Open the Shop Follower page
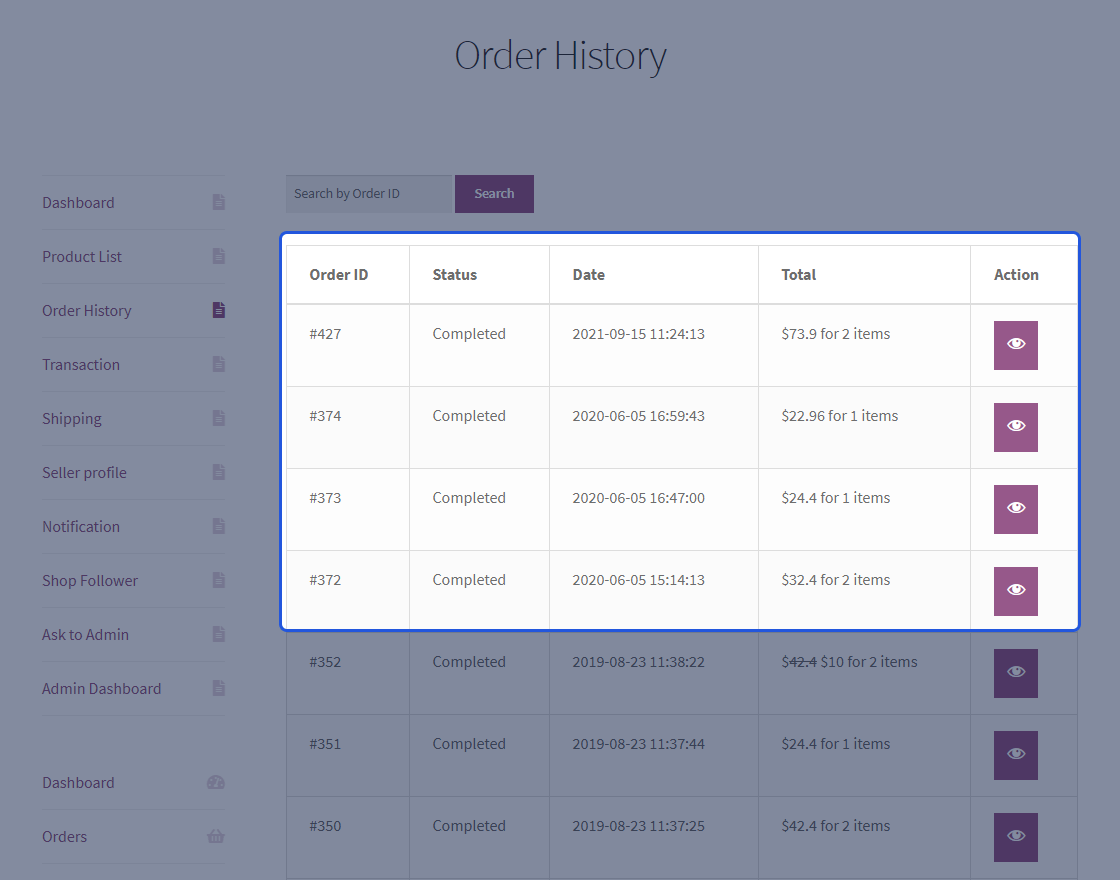This screenshot has height=880, width=1120. tap(90, 580)
